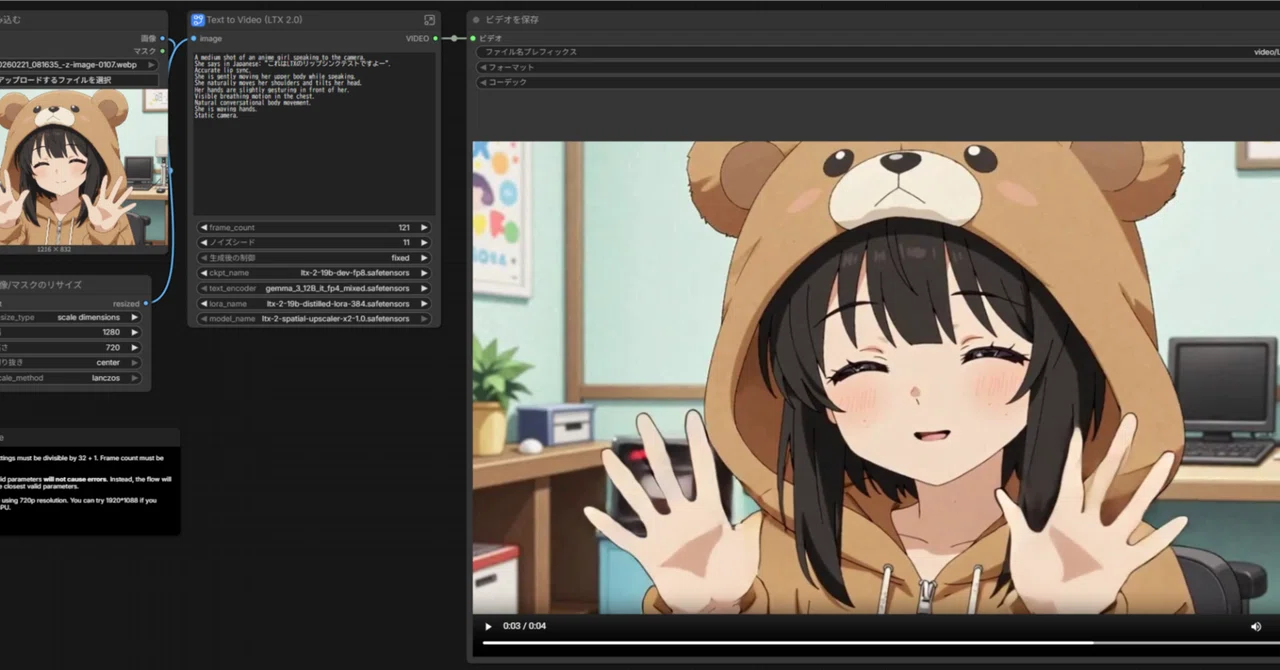Edit the ノイズシード value 11
Screen dimensions: 1280x670
point(407,243)
